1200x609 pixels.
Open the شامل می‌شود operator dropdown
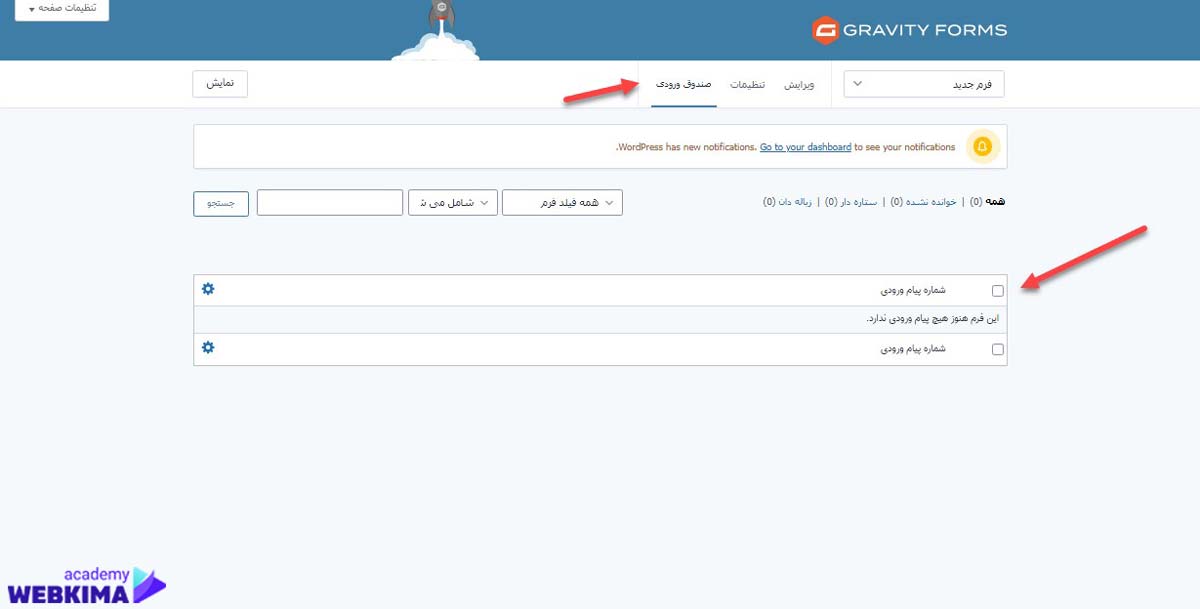click(453, 202)
